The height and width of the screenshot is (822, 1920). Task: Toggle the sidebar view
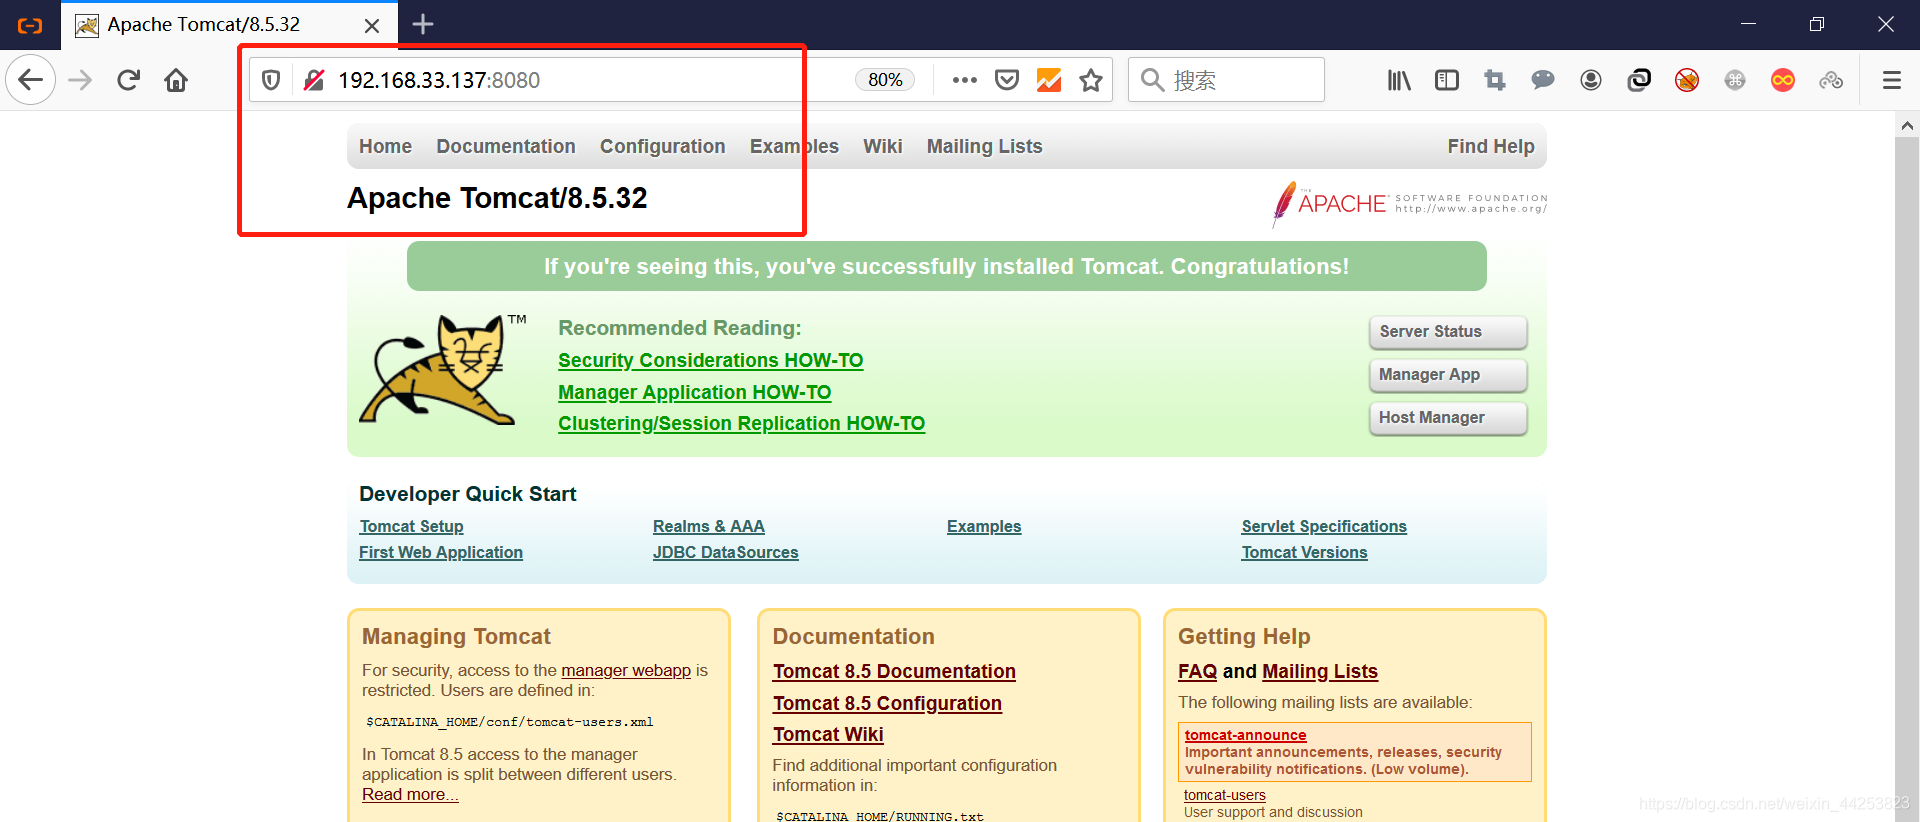(1447, 80)
